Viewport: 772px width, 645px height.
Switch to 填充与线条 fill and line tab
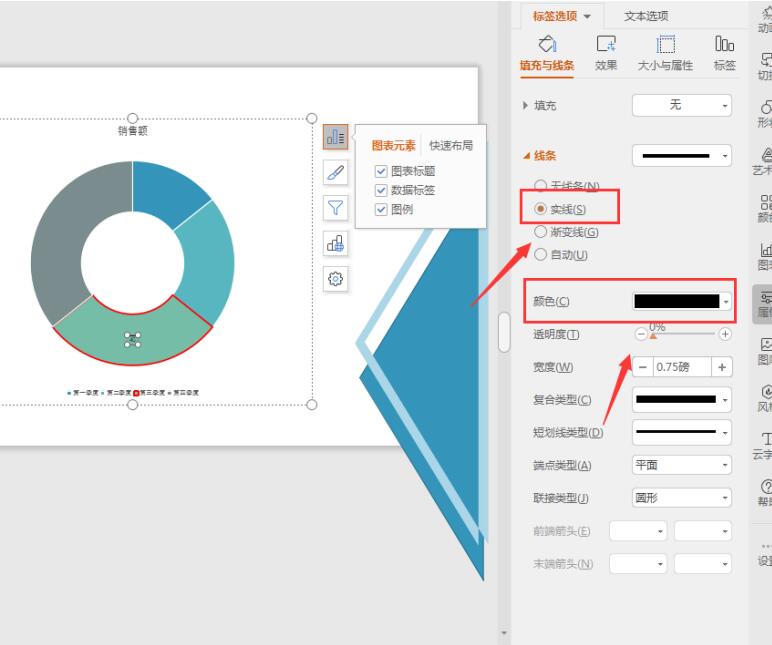tap(547, 54)
